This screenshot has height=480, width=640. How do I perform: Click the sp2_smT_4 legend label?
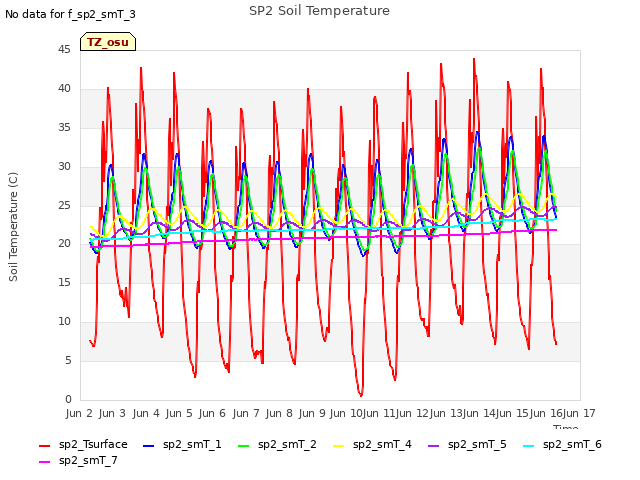(x=382, y=444)
